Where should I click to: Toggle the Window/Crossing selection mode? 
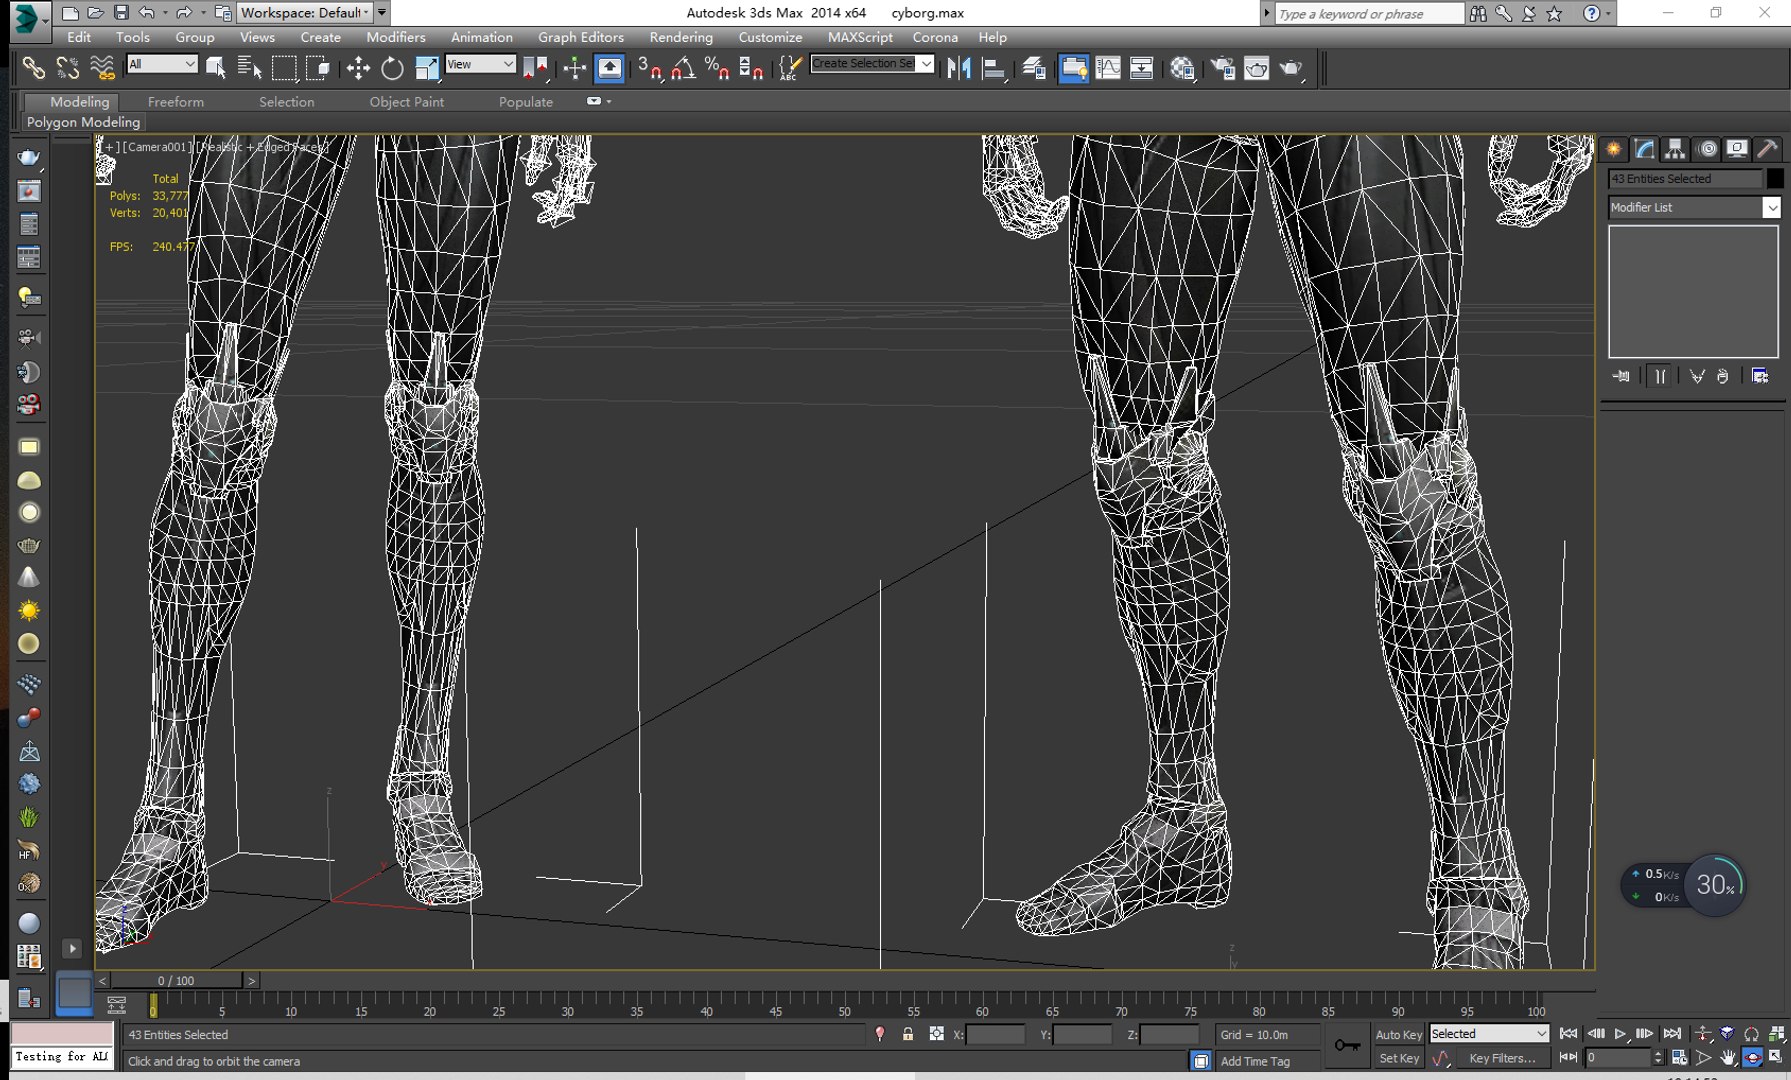pyautogui.click(x=320, y=68)
